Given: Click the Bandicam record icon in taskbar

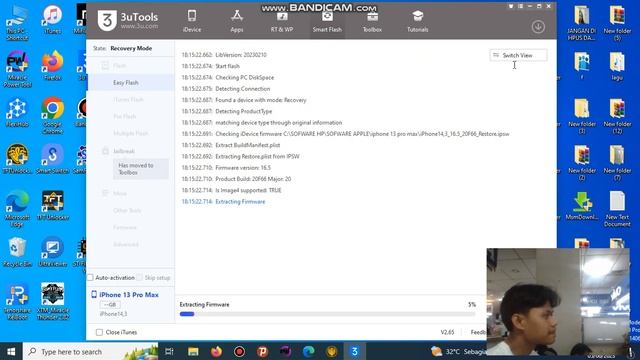Looking at the screenshot, I should click(x=239, y=351).
